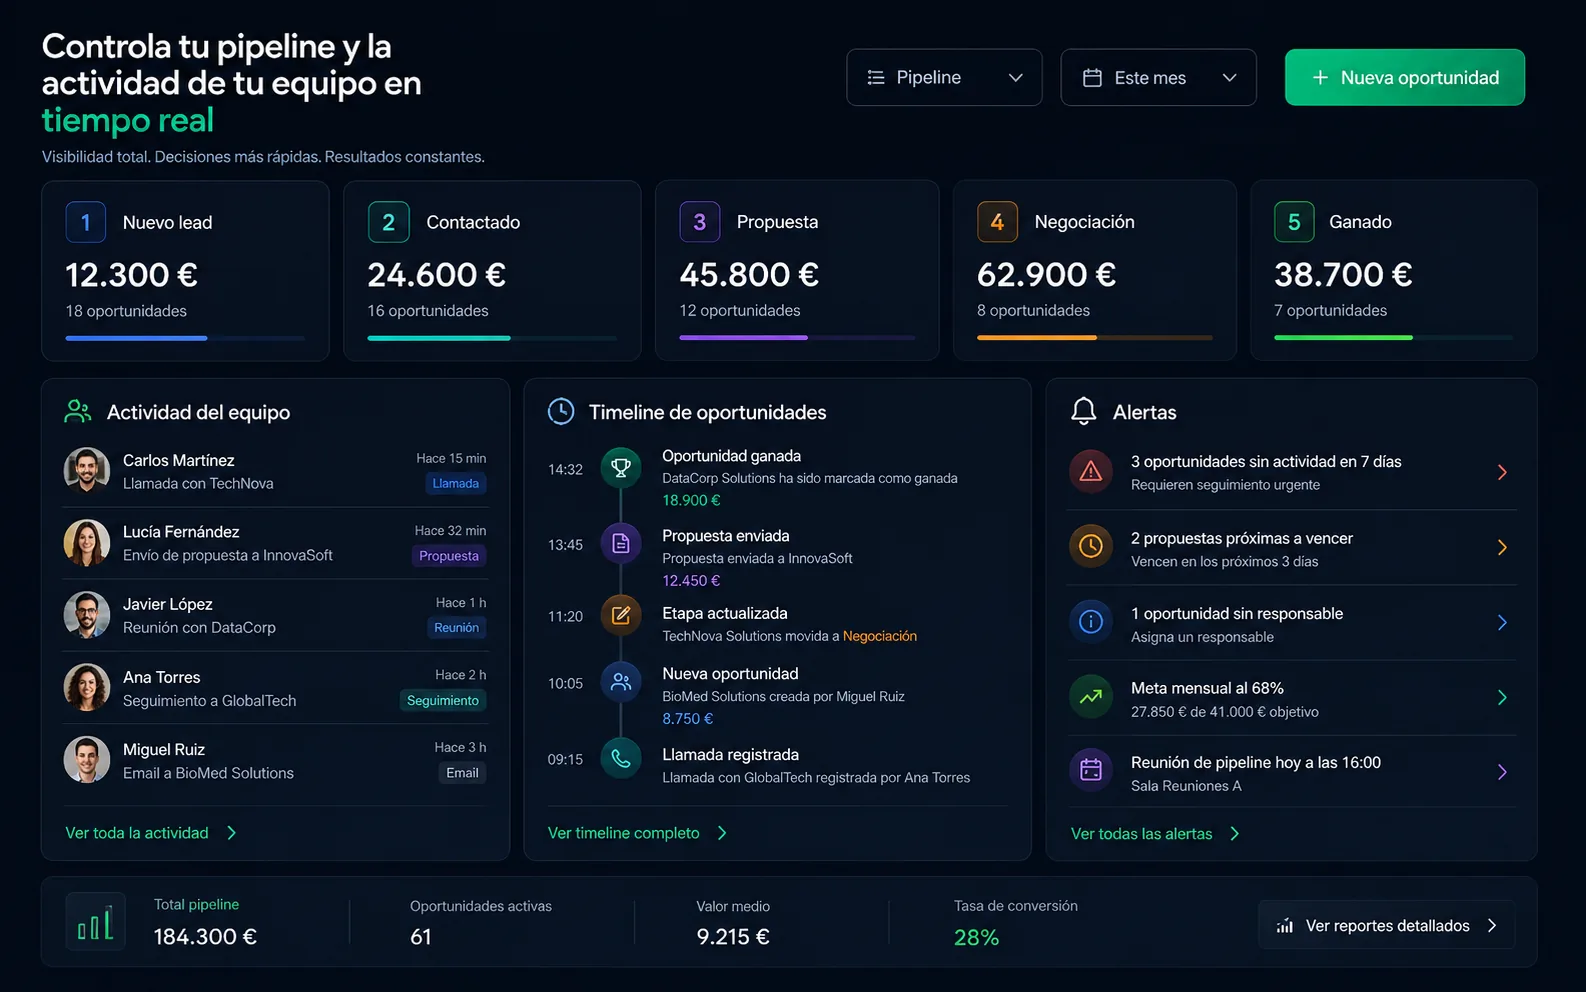1586x992 pixels.
Task: Click the phone icon for Llamada registrada
Action: click(621, 758)
